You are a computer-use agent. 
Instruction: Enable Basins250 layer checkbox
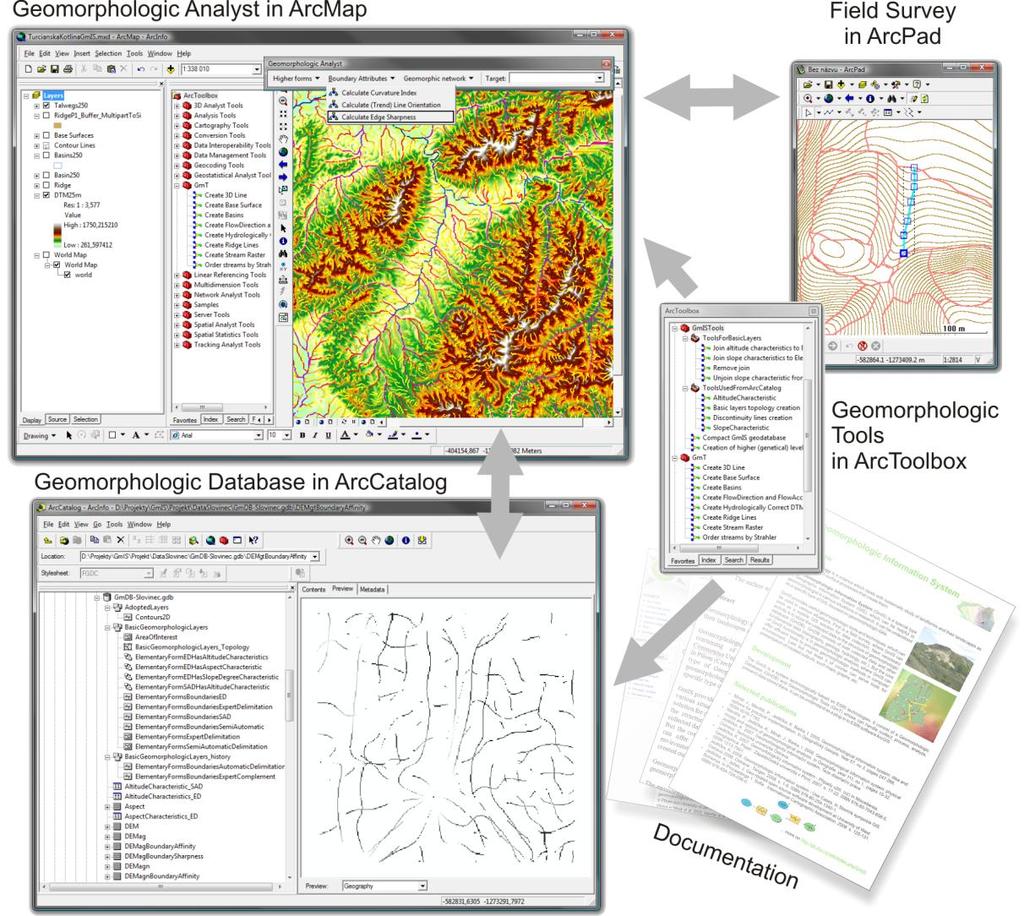click(x=46, y=155)
